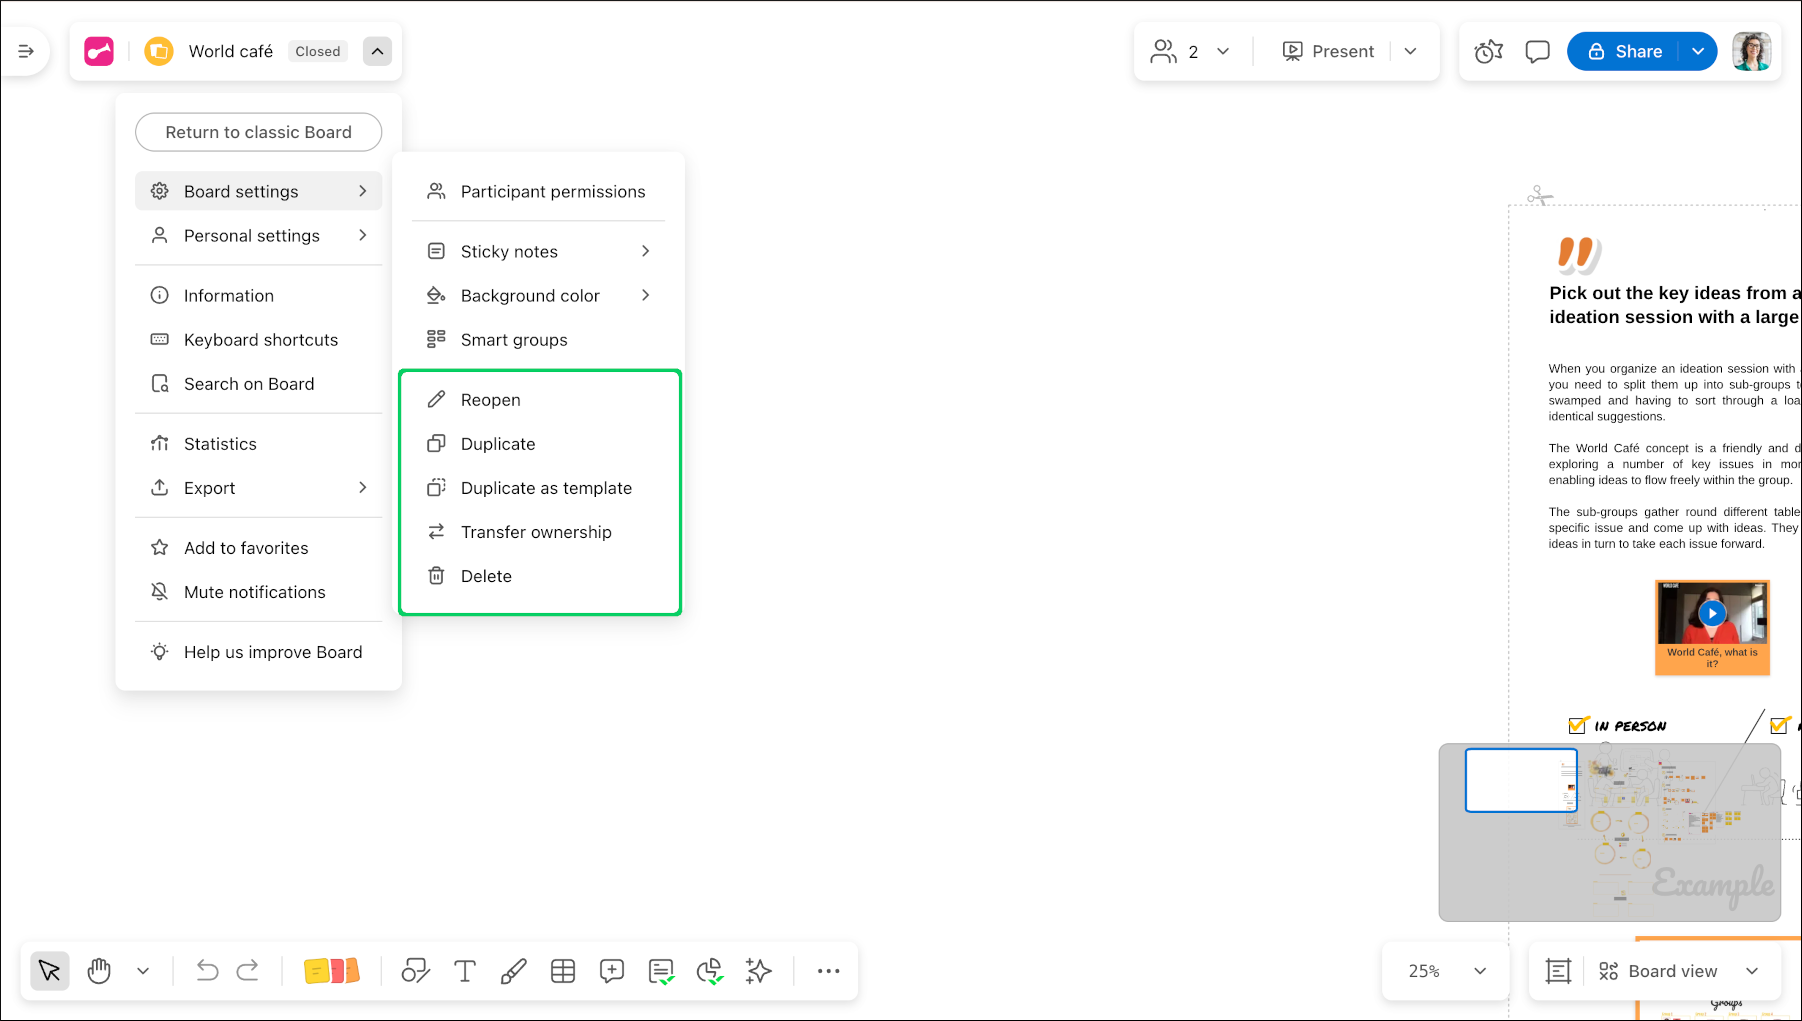Undo the last action

pos(205,970)
